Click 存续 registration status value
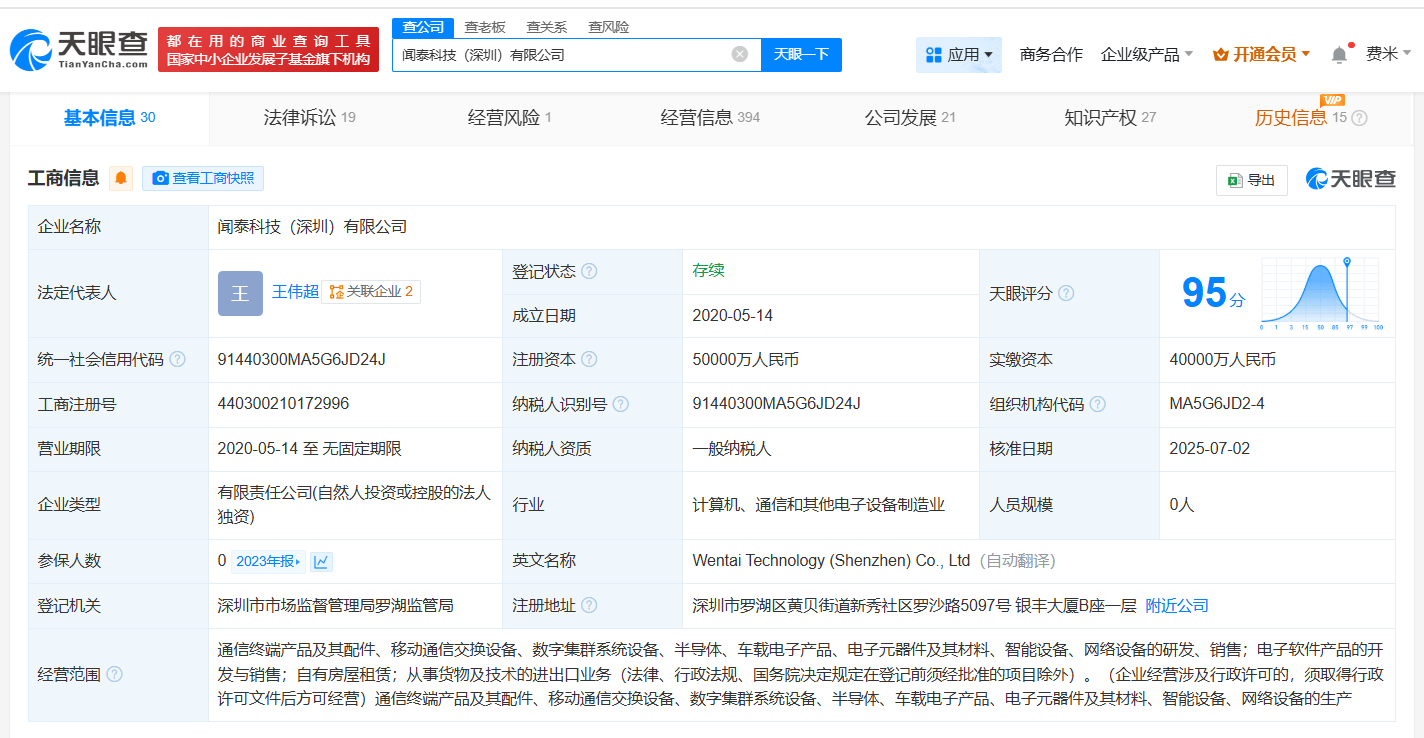1424x738 pixels. pos(709,270)
